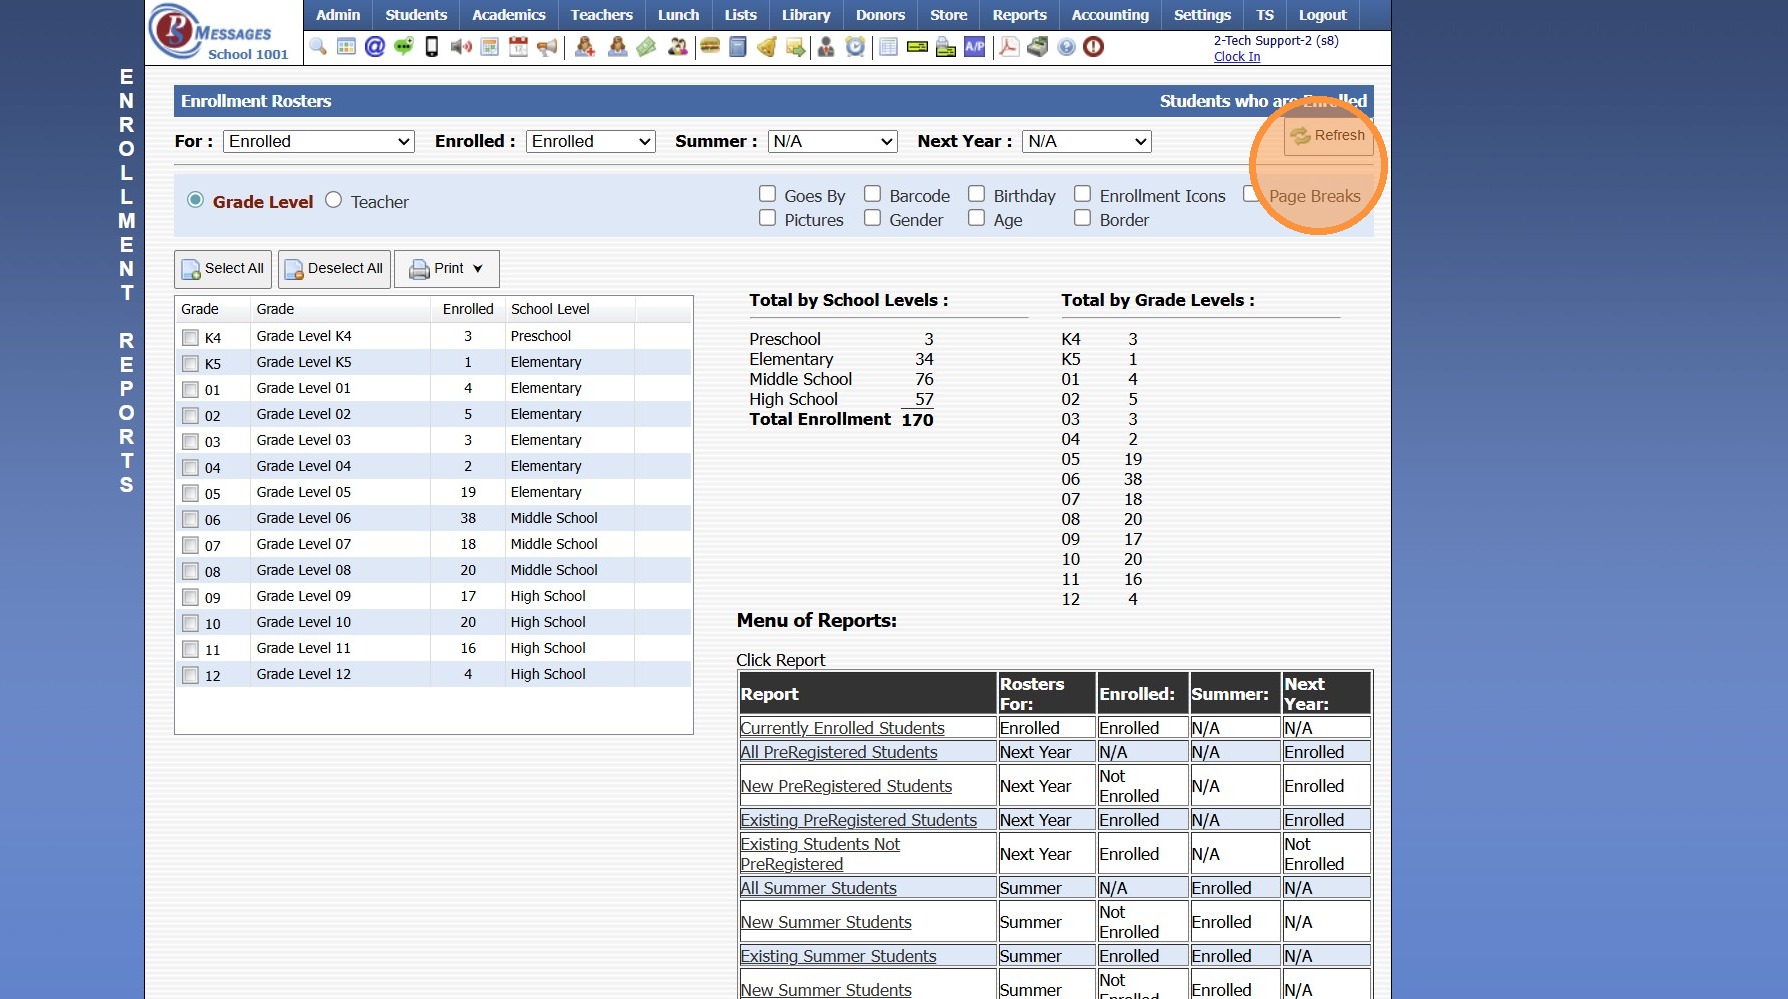This screenshot has width=1788, height=999.
Task: Click the staff person in suit icon
Action: 826,46
